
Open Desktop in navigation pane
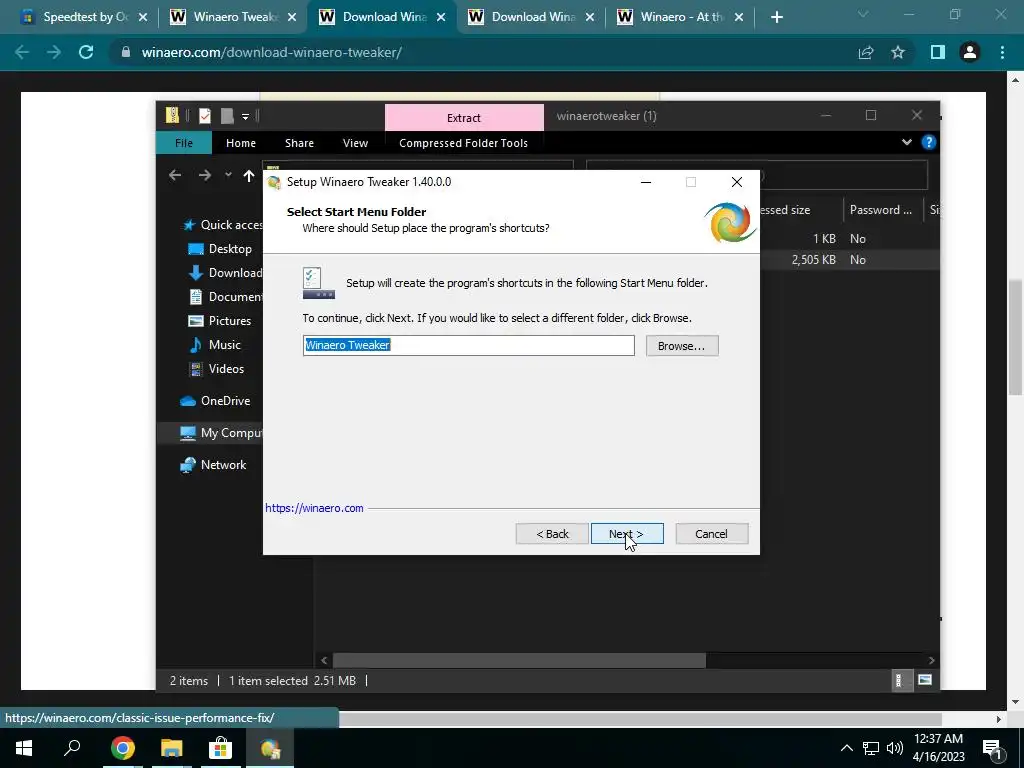point(219,249)
